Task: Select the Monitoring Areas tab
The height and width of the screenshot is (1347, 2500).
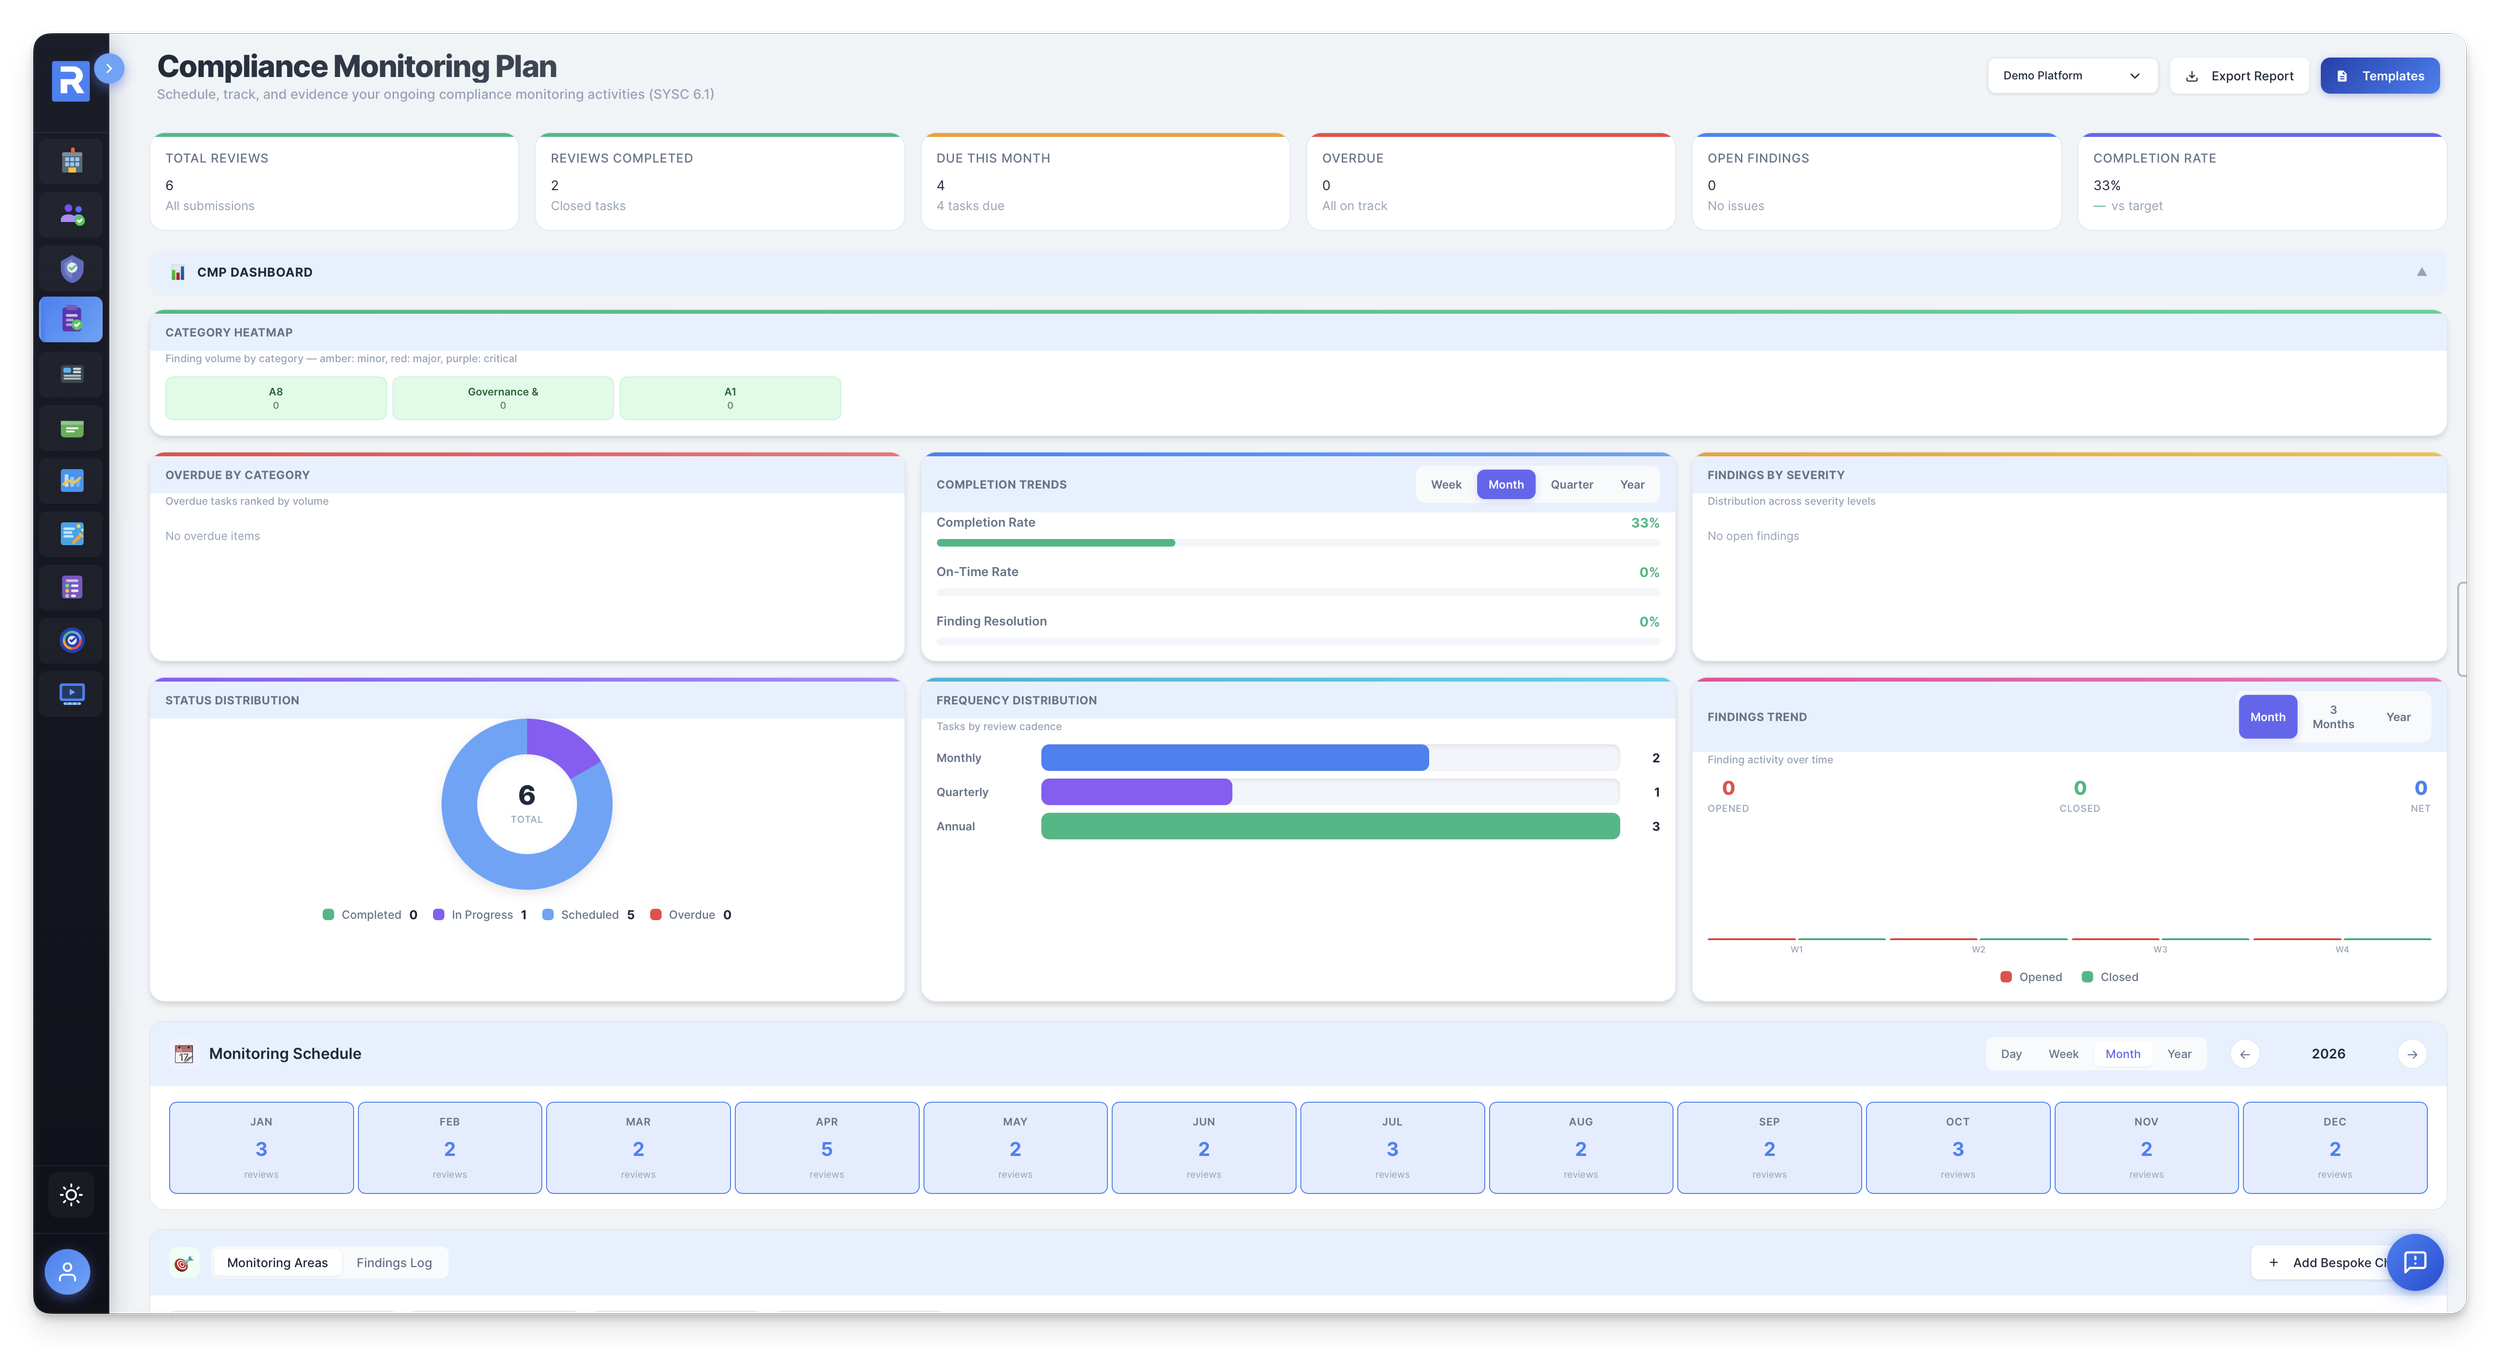Action: [277, 1263]
